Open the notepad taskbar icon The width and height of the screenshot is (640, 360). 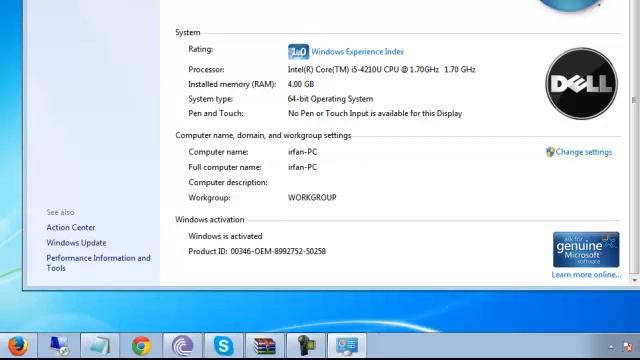(x=100, y=345)
